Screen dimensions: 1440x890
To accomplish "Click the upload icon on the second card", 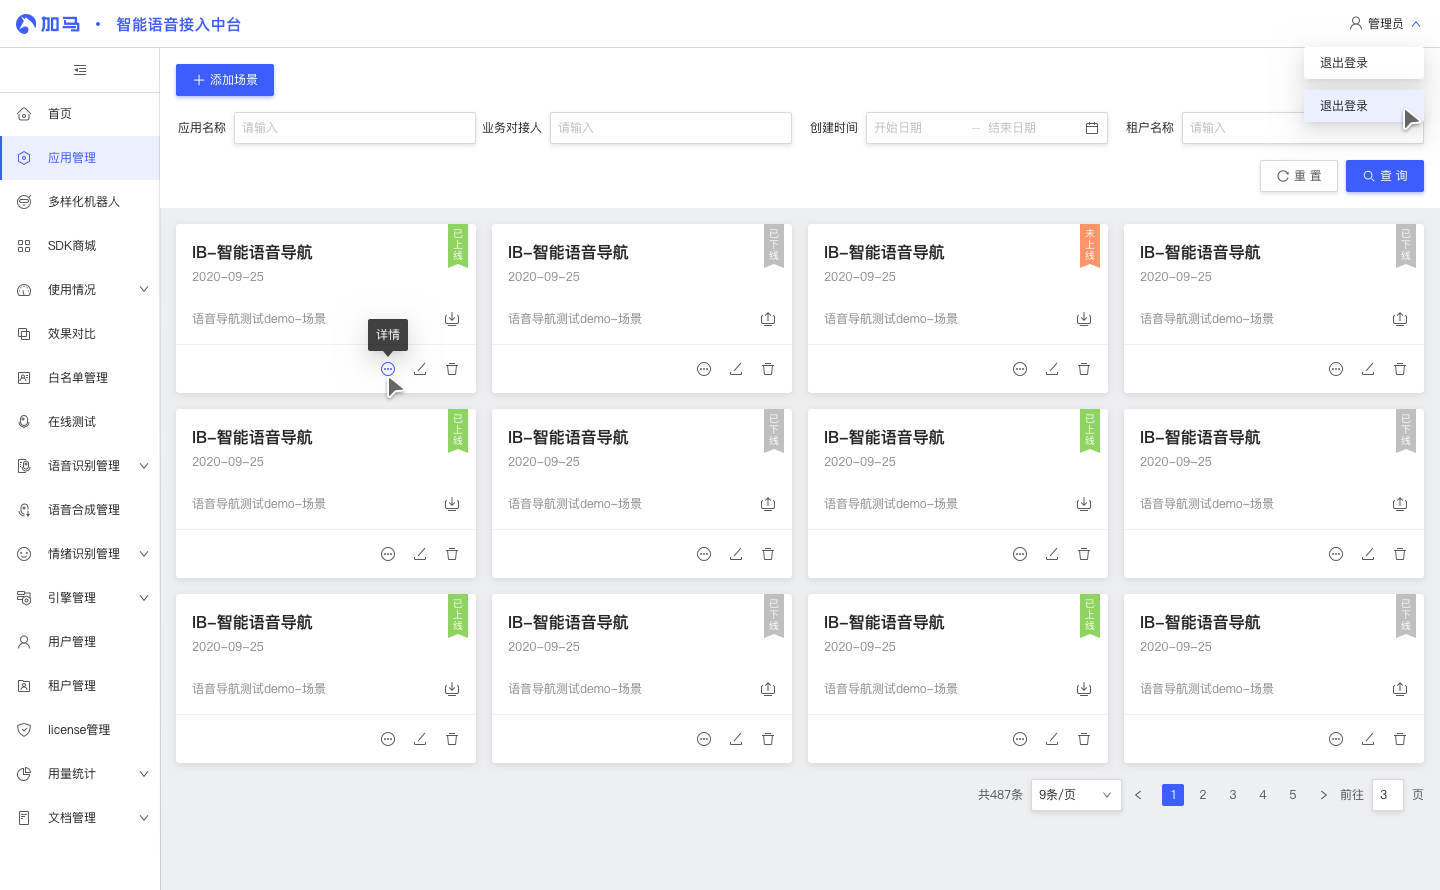I will 768,319.
